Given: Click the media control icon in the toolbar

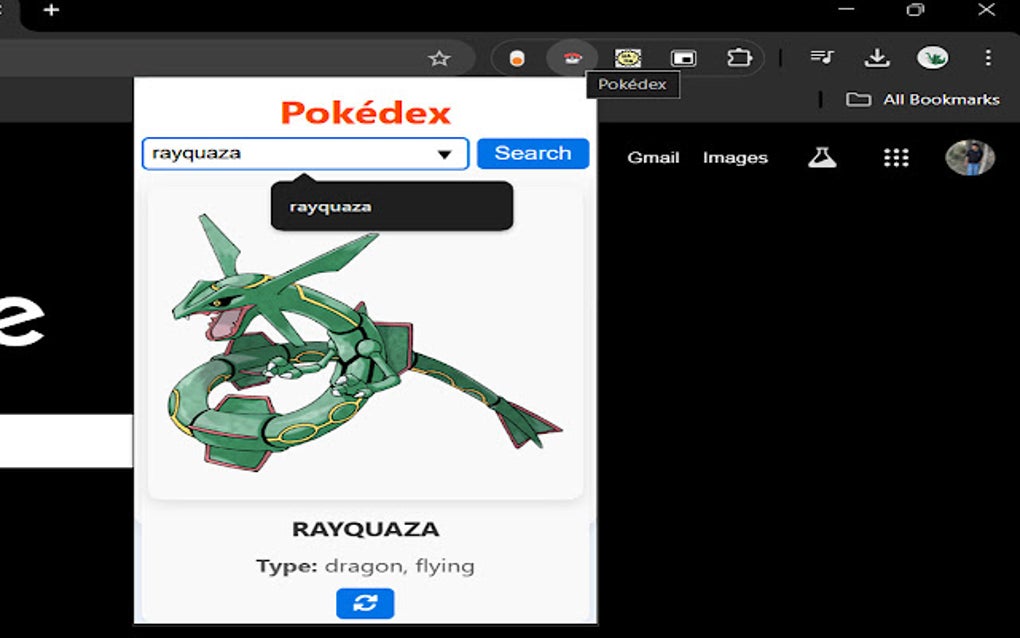Looking at the screenshot, I should point(822,57).
